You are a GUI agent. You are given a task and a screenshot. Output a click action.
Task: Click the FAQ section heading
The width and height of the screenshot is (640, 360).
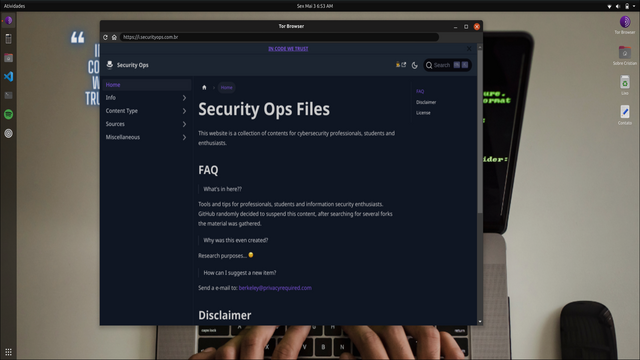point(208,170)
